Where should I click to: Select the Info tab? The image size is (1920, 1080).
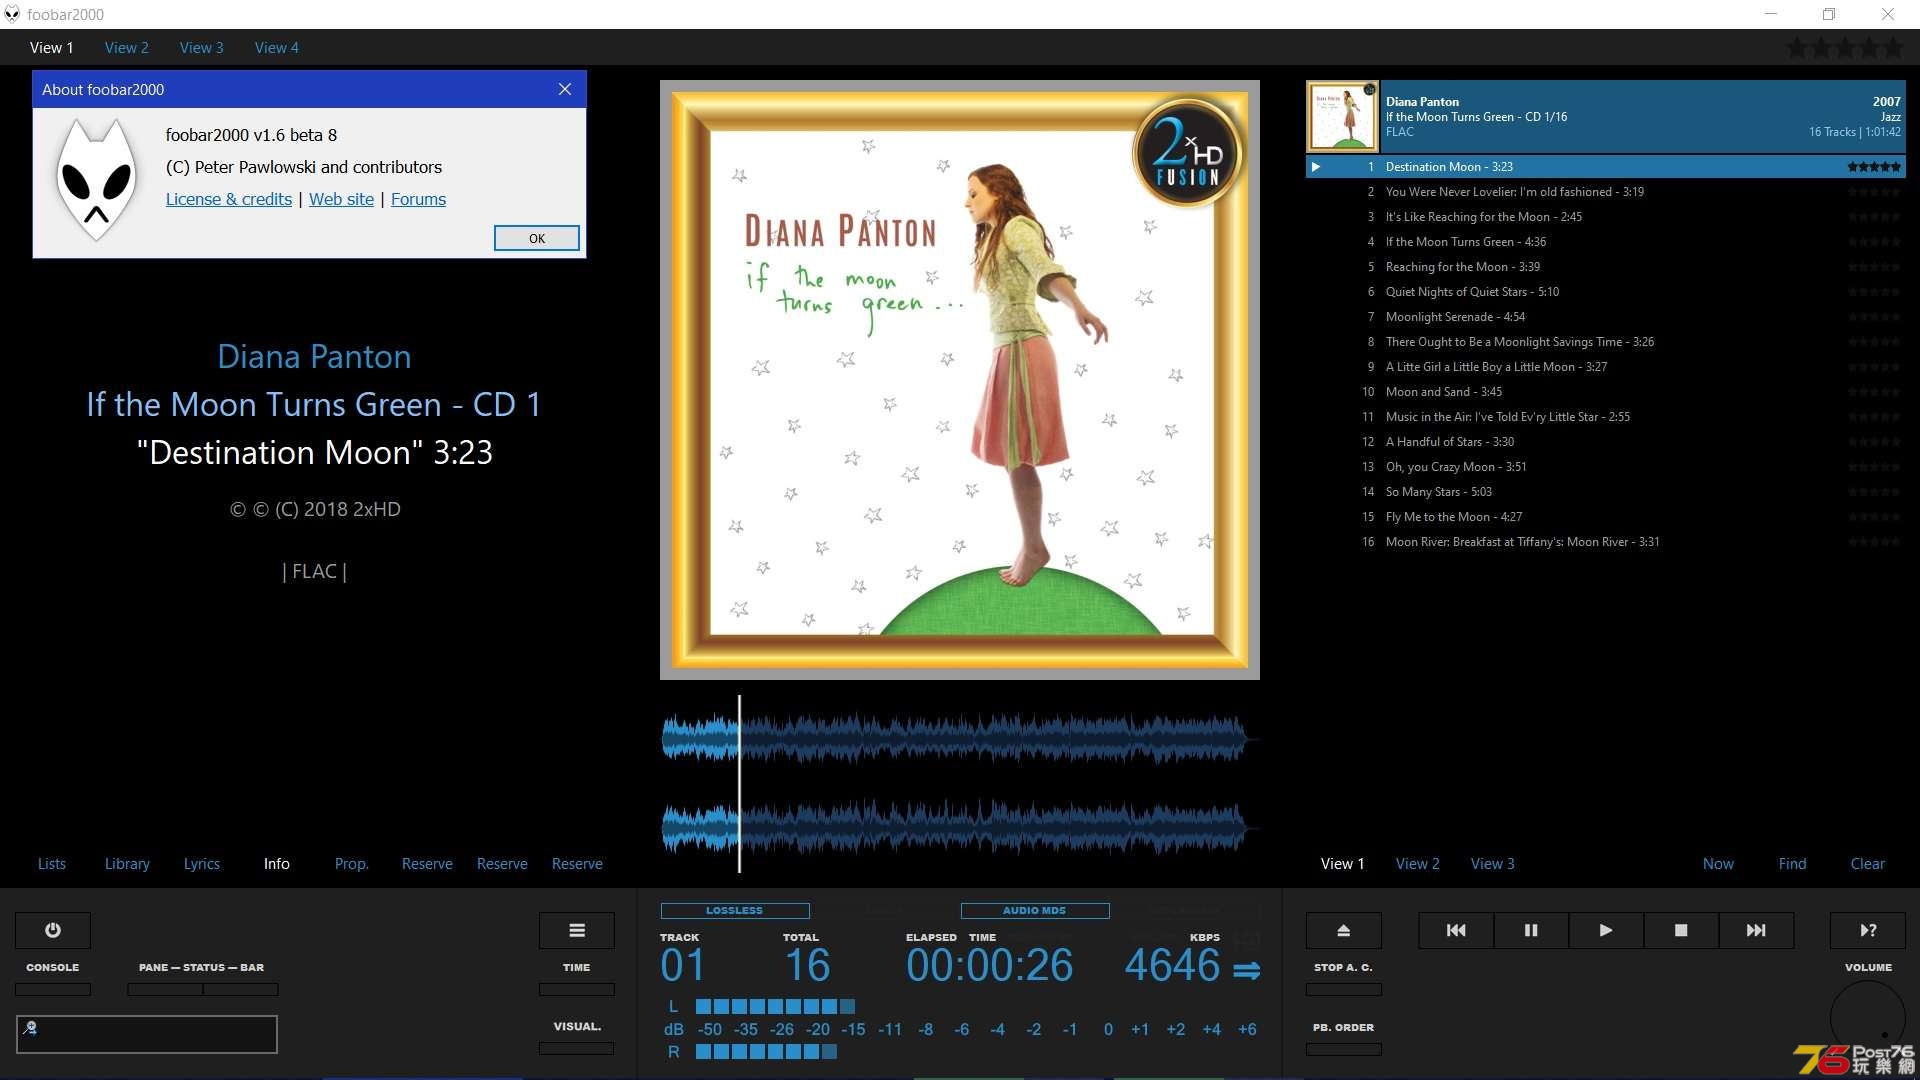click(277, 864)
